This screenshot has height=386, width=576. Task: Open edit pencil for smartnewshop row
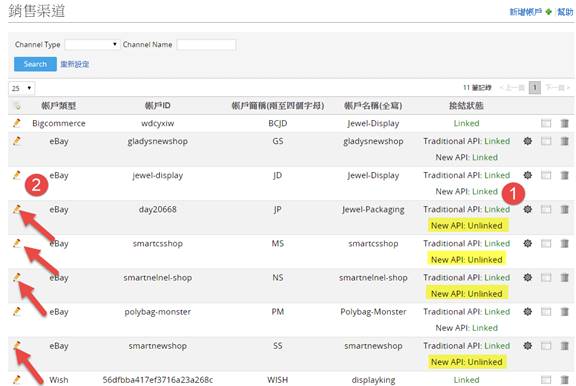[17, 345]
